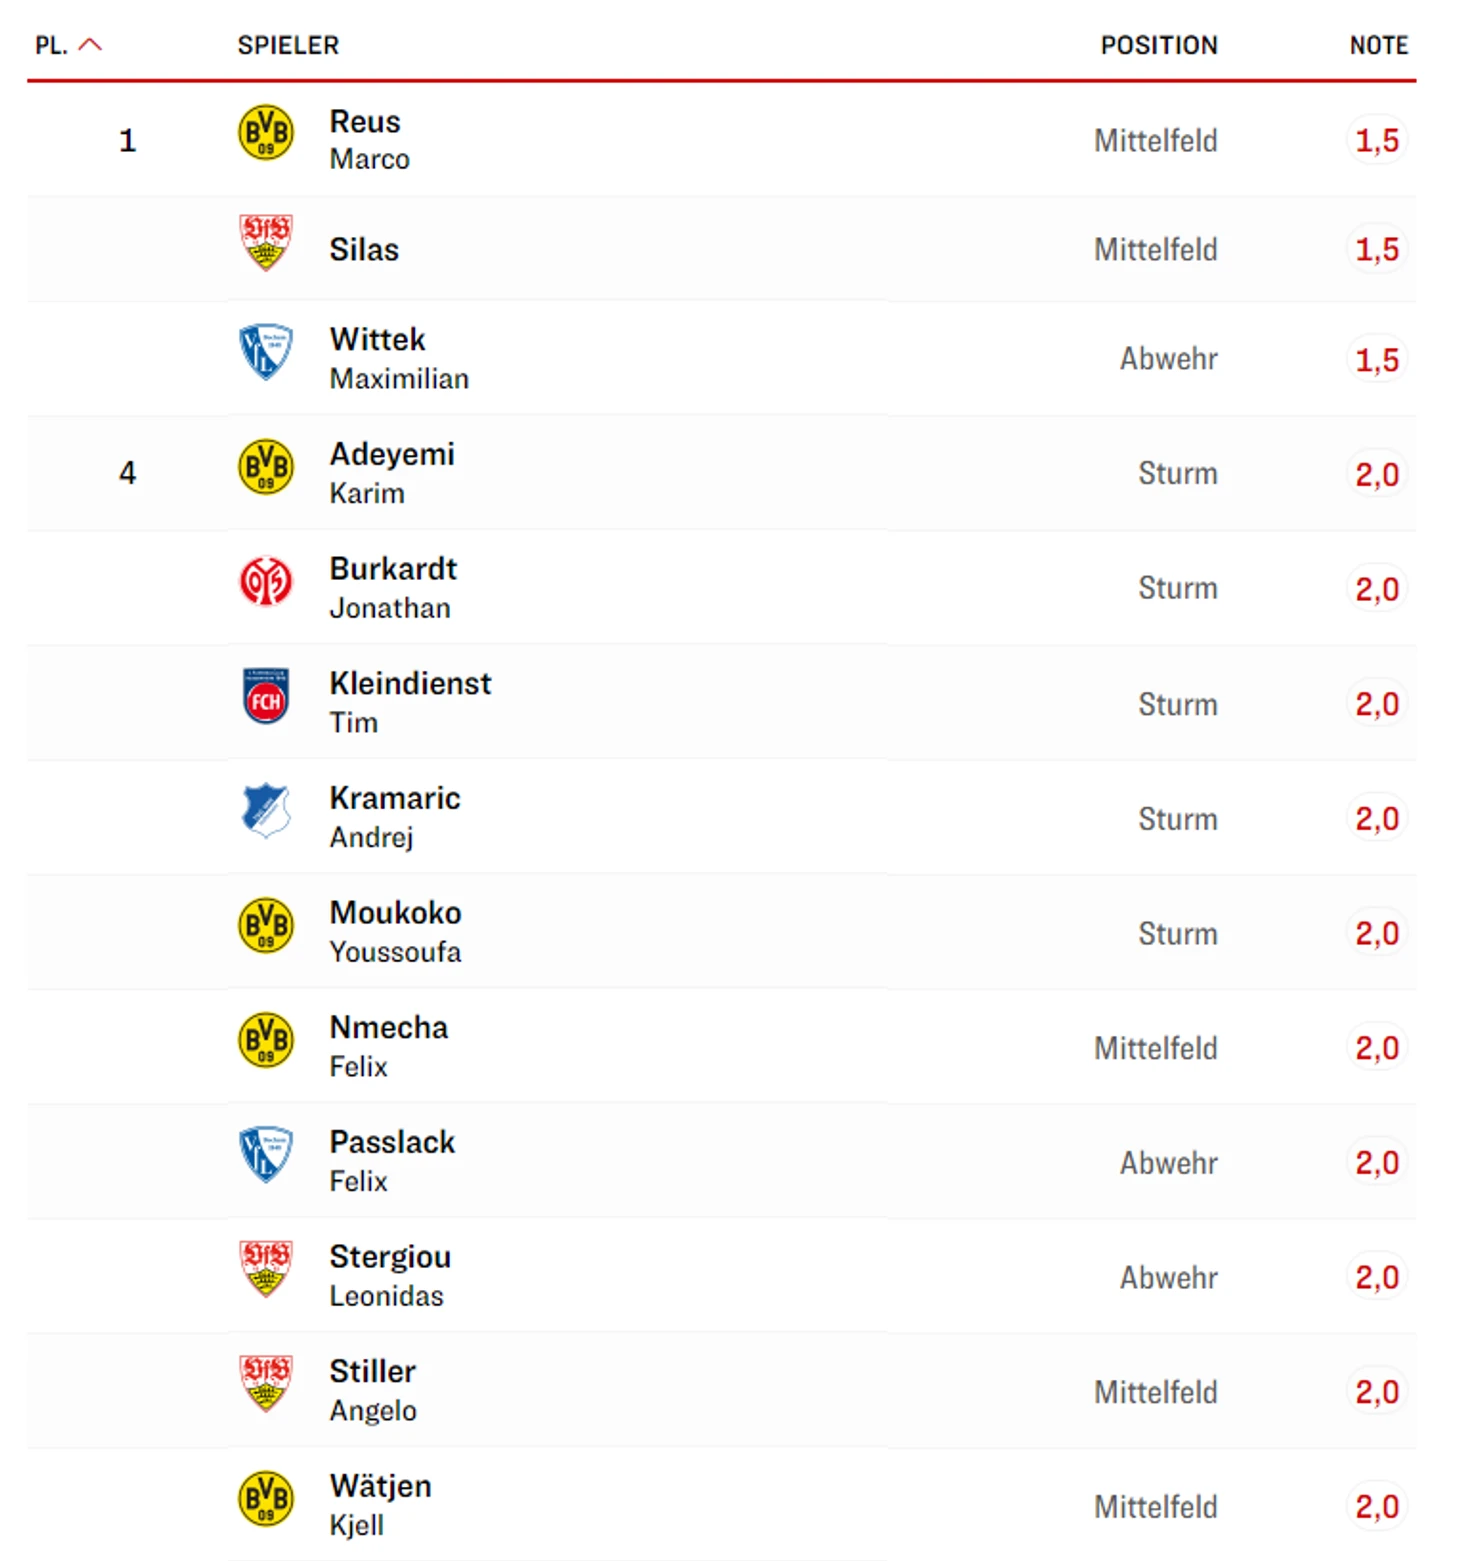Screen dimensions: 1460x1561
Task: Open Kjell Wätjen player link
Action: tap(380, 1505)
